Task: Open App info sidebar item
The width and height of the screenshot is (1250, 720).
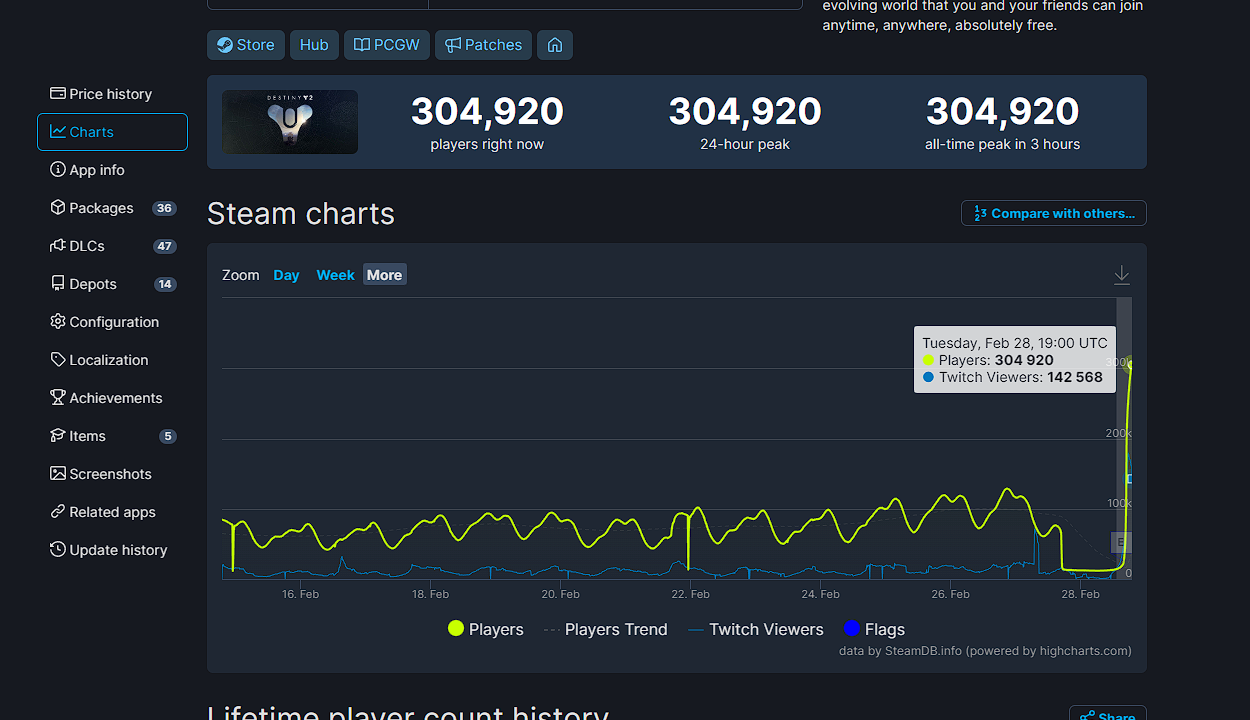Action: tap(97, 170)
